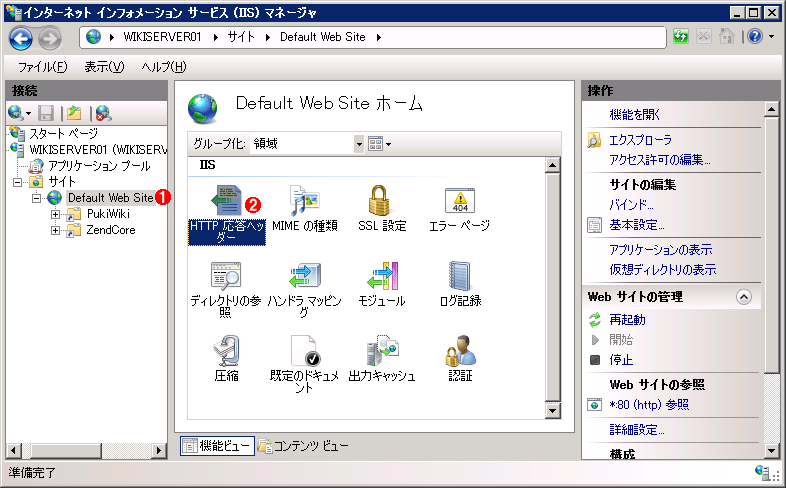Open the ヘルプ(H) menu
Screen dimensions: 786x488
(x=164, y=67)
